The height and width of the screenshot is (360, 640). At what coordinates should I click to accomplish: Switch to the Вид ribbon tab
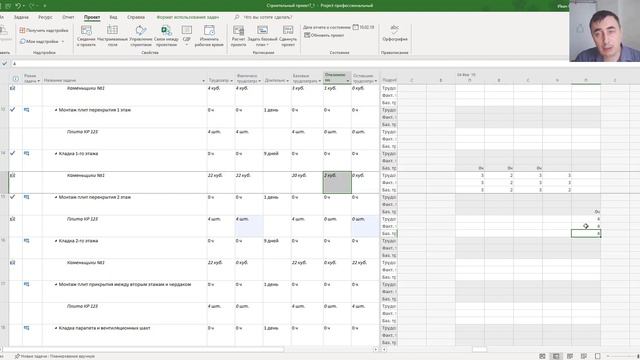[113, 17]
